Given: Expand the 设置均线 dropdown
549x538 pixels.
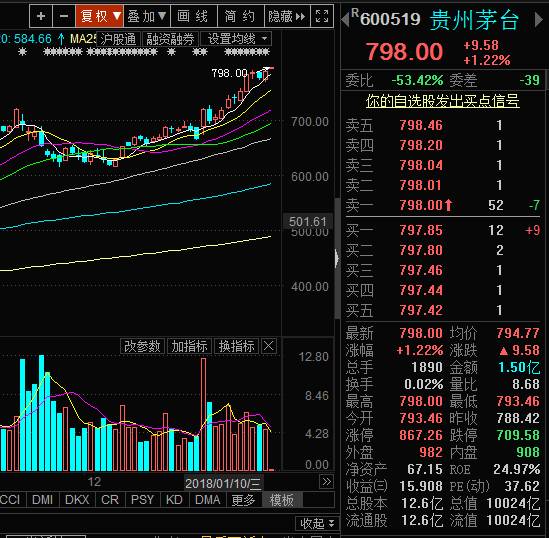Looking at the screenshot, I should 236,39.
